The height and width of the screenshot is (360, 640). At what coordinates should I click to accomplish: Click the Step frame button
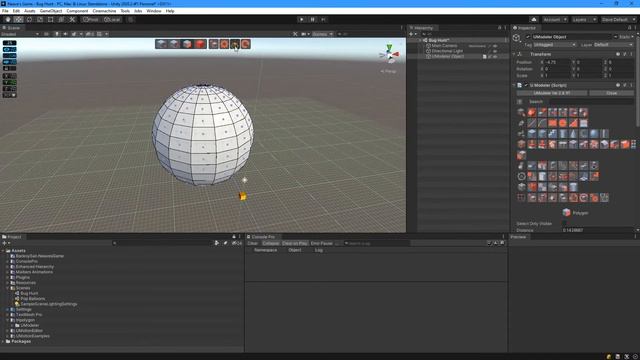tap(323, 20)
